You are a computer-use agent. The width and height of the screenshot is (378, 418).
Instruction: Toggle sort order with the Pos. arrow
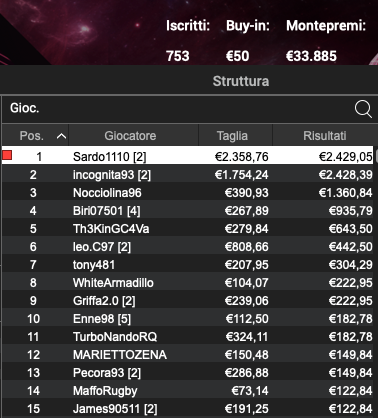61,136
